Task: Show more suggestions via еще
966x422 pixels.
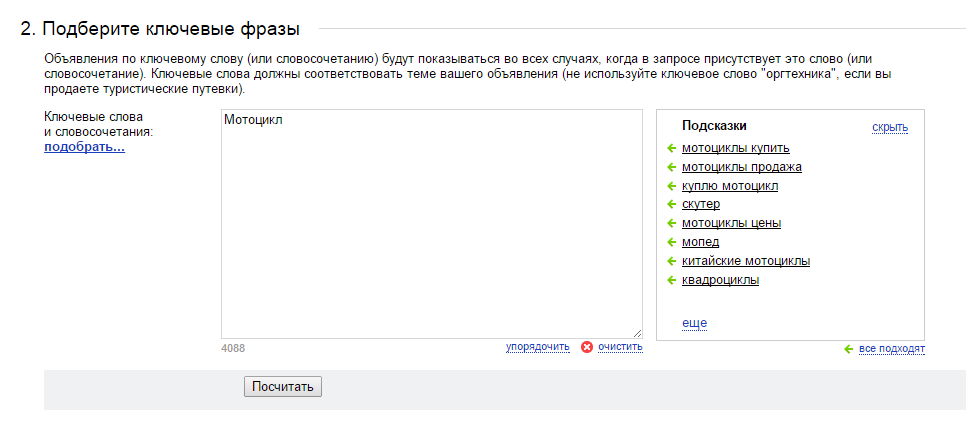Action: pos(694,323)
